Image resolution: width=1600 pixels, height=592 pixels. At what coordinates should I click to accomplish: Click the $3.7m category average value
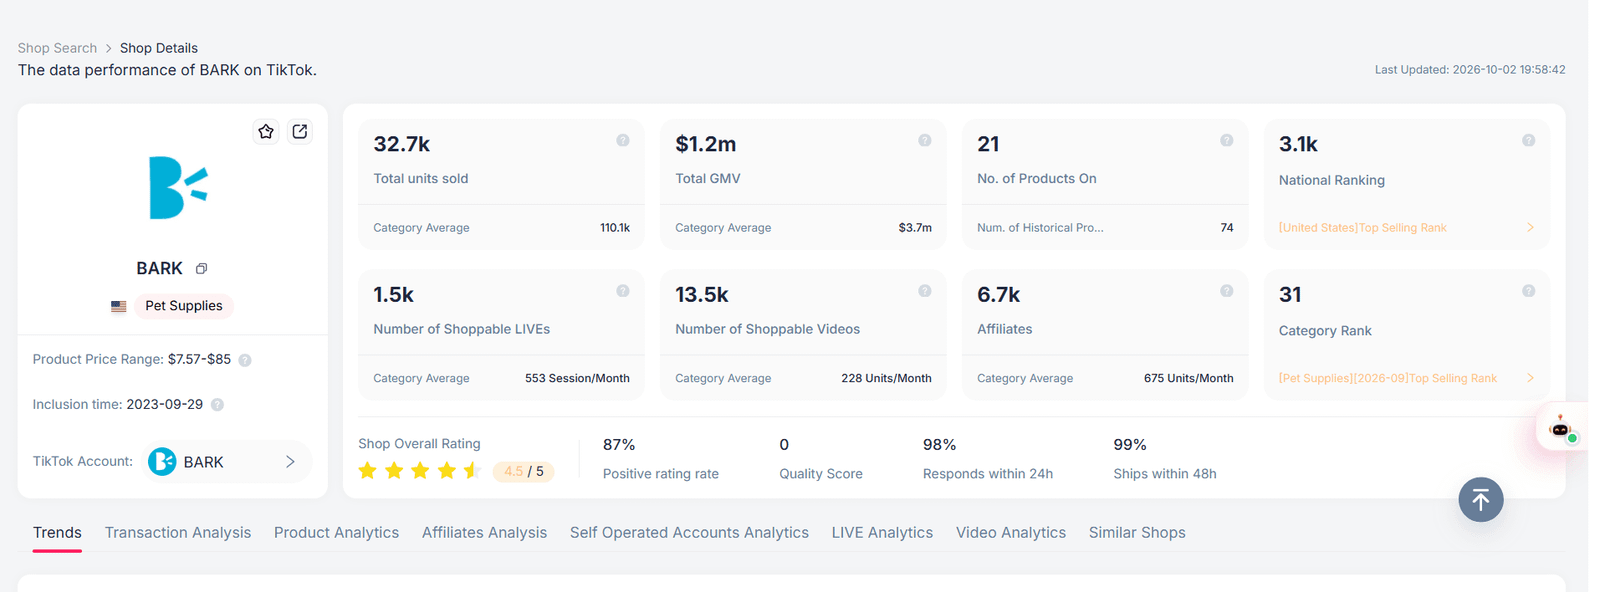tap(915, 228)
